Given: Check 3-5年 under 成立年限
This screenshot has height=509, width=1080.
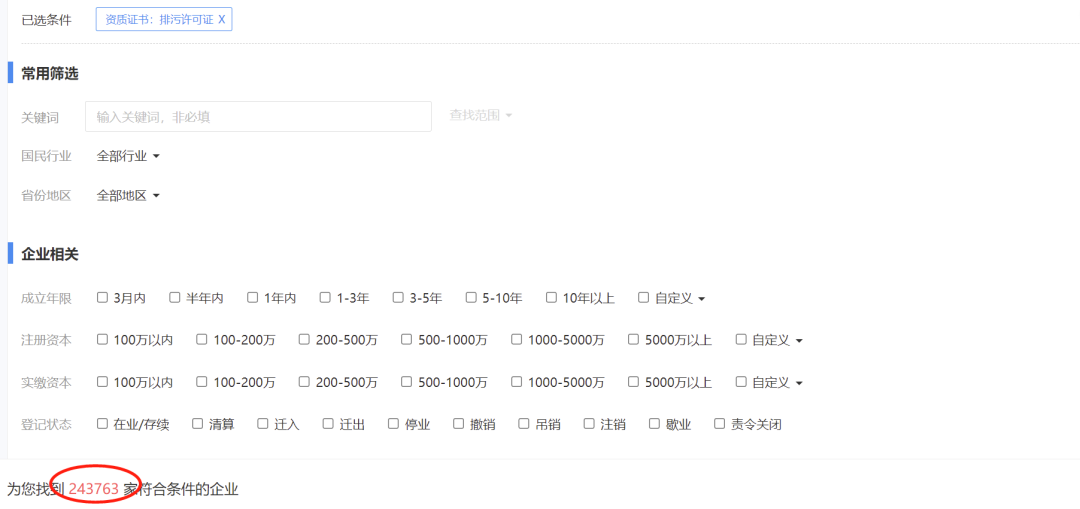Looking at the screenshot, I should coord(398,298).
